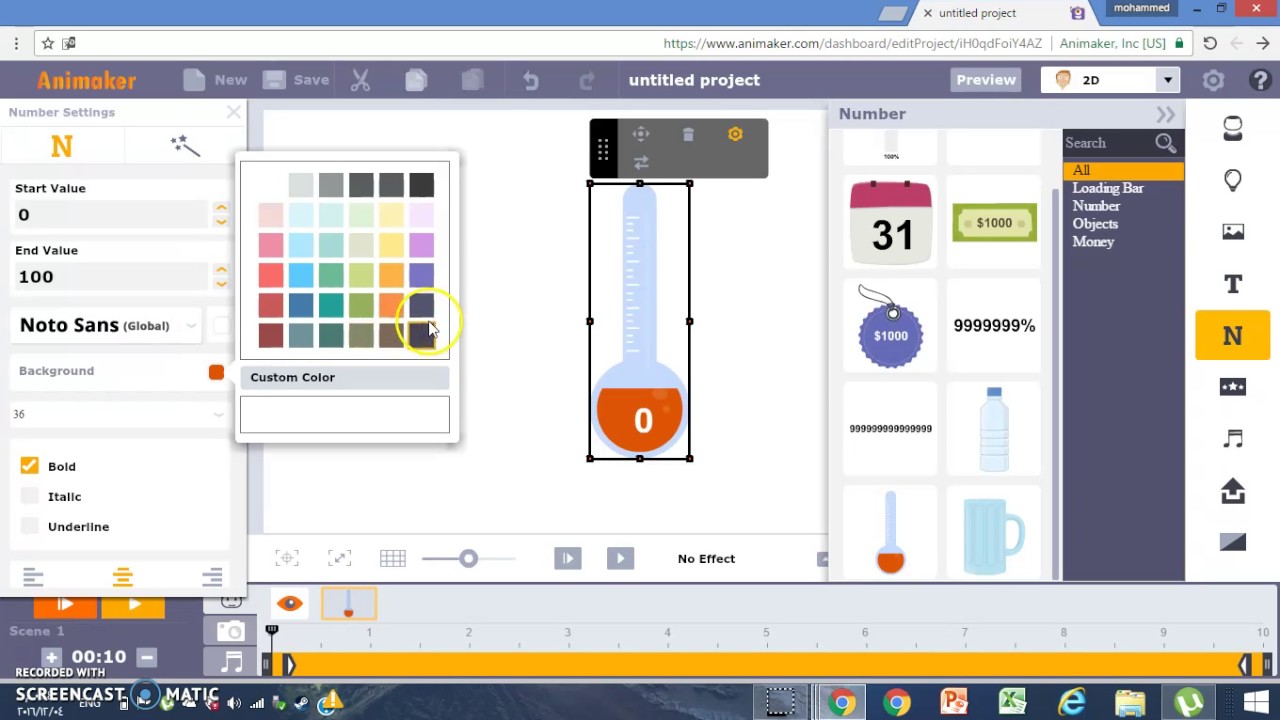Open the Upload icon in right sidebar
Viewport: 1280px width, 720px height.
[x=1232, y=491]
